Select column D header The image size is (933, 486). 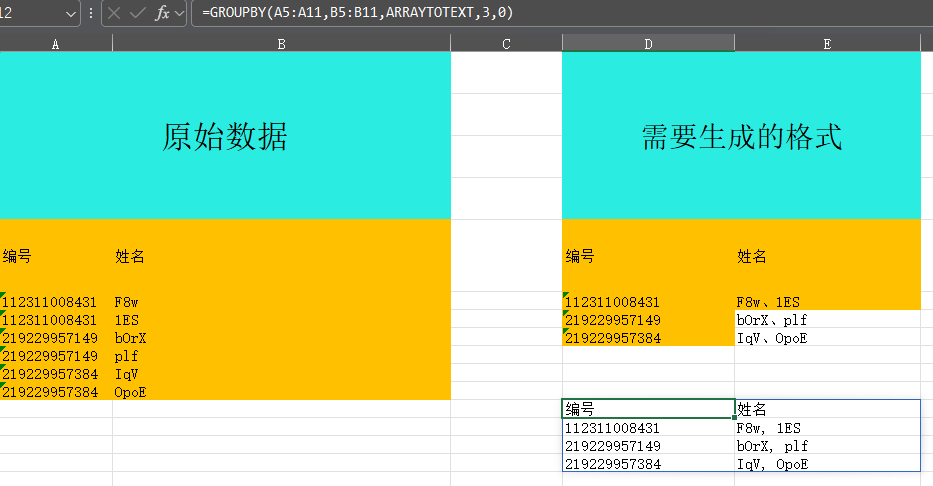coord(648,43)
